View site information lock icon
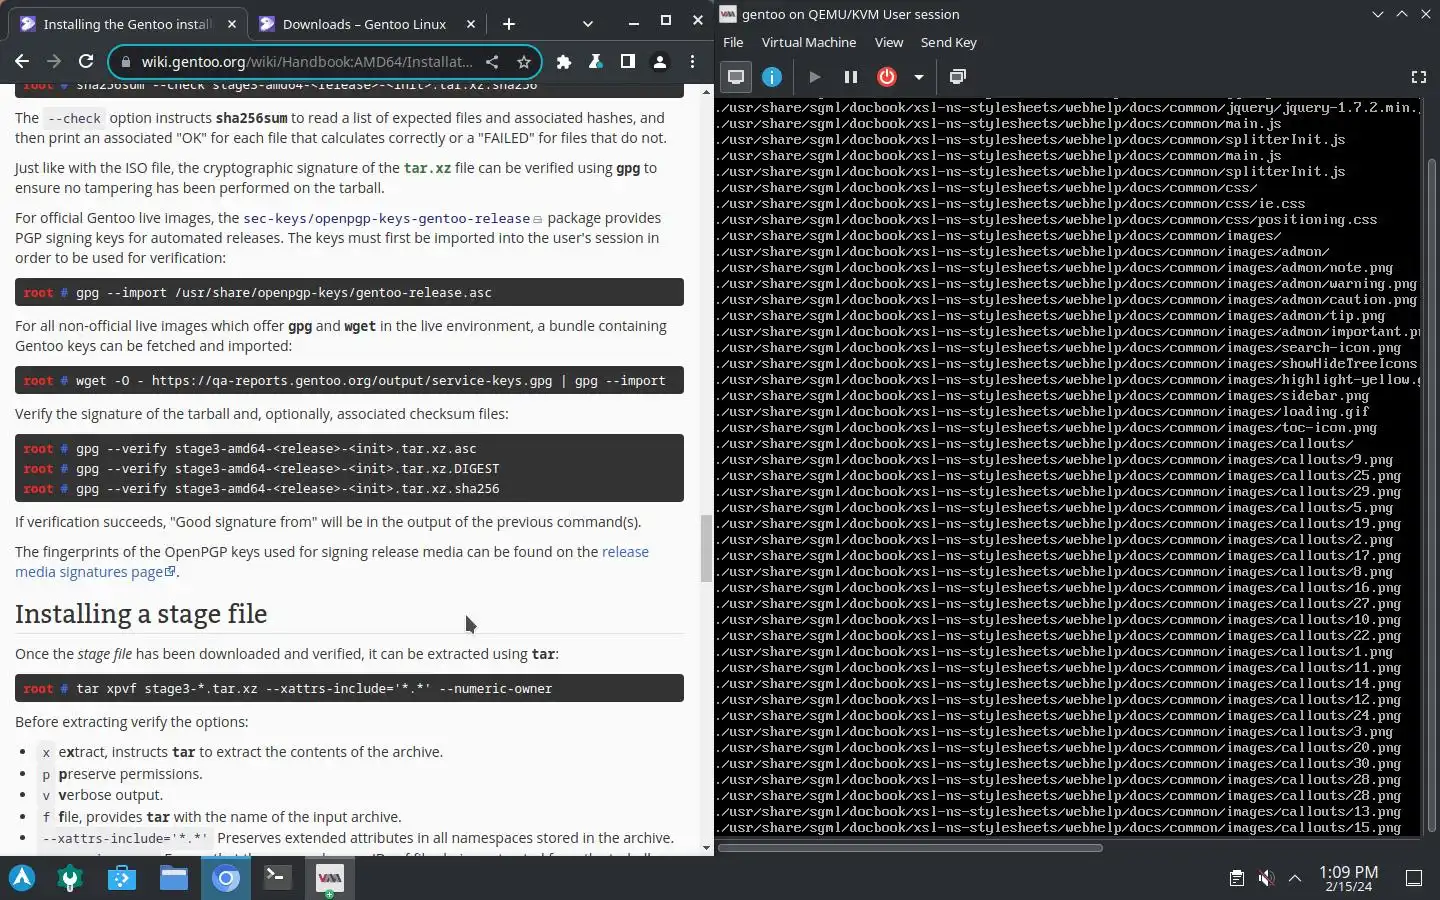This screenshot has width=1440, height=900. [125, 62]
